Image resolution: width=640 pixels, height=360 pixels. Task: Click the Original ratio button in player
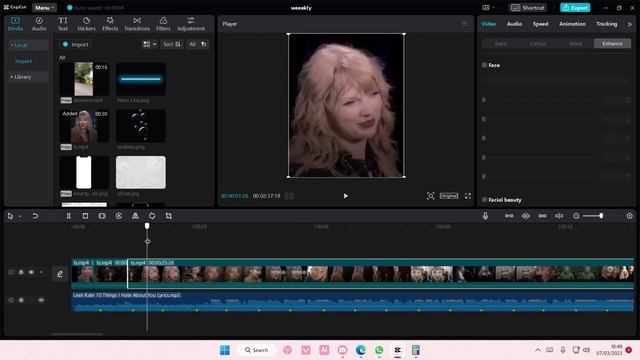pos(449,196)
